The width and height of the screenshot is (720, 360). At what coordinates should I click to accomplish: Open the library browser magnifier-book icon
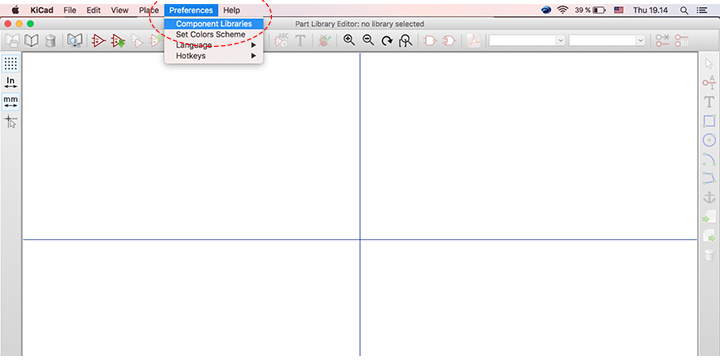point(75,41)
